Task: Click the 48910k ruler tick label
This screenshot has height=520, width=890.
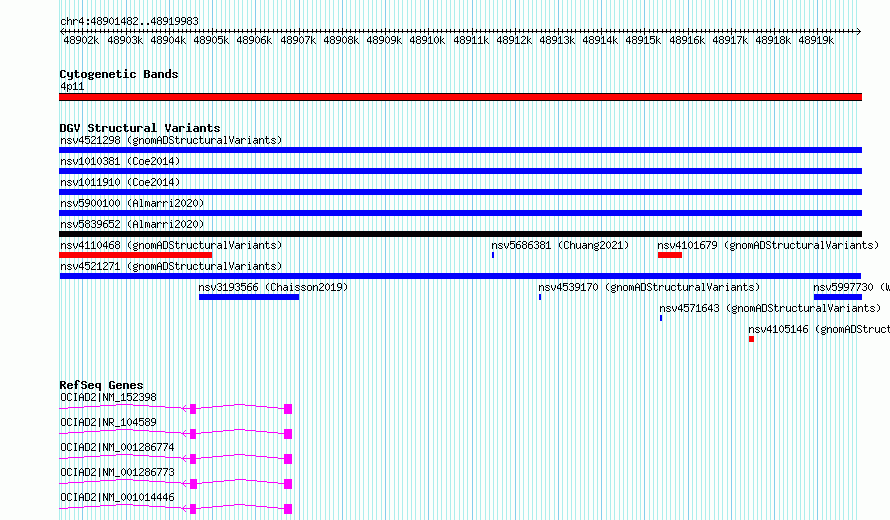Action: click(x=427, y=41)
